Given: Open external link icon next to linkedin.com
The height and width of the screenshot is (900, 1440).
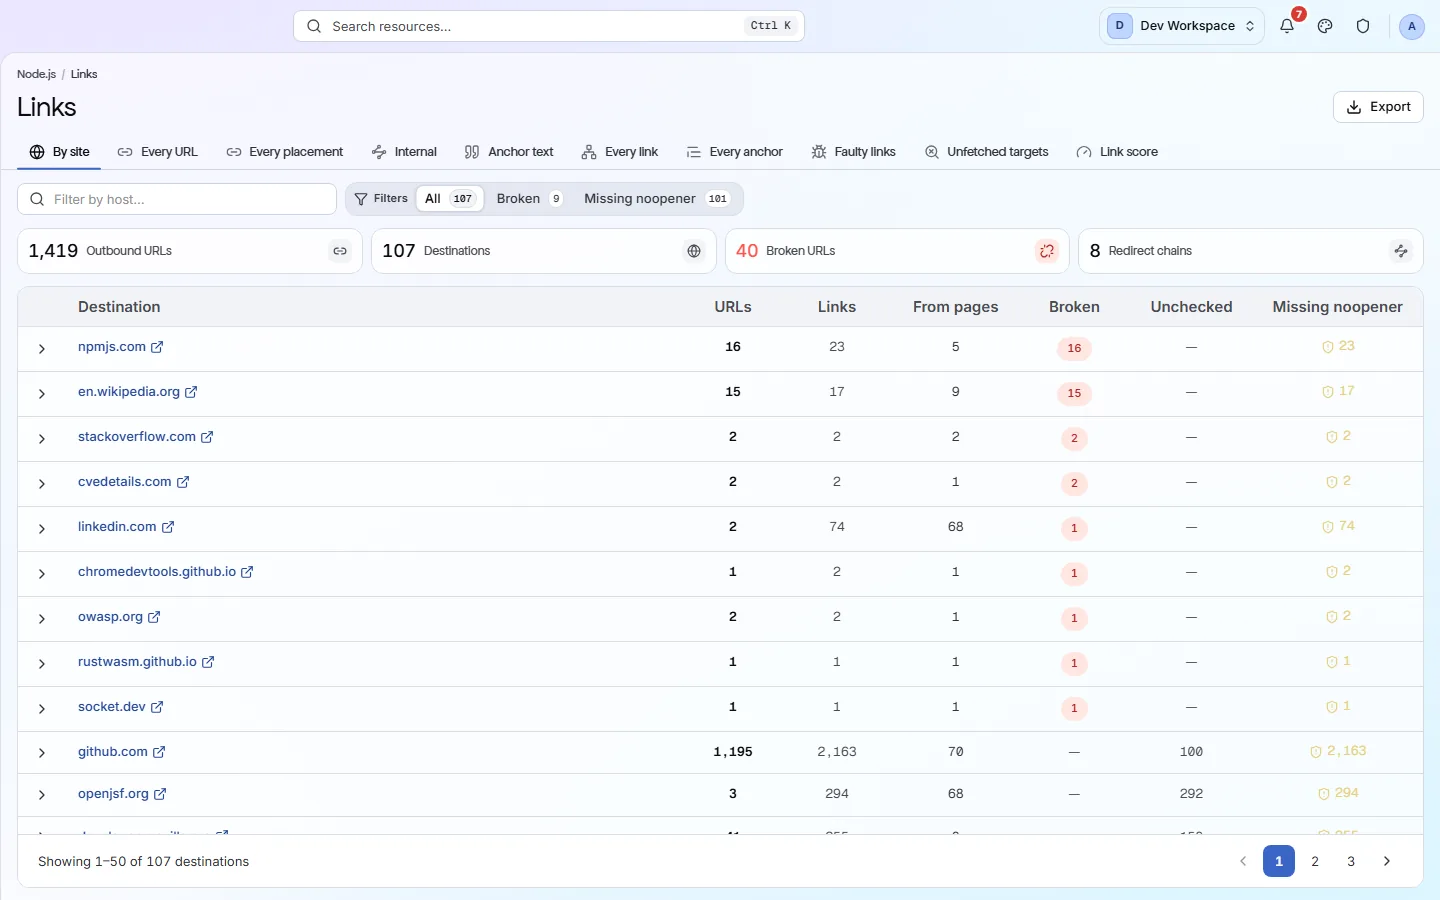Looking at the screenshot, I should pos(168,527).
